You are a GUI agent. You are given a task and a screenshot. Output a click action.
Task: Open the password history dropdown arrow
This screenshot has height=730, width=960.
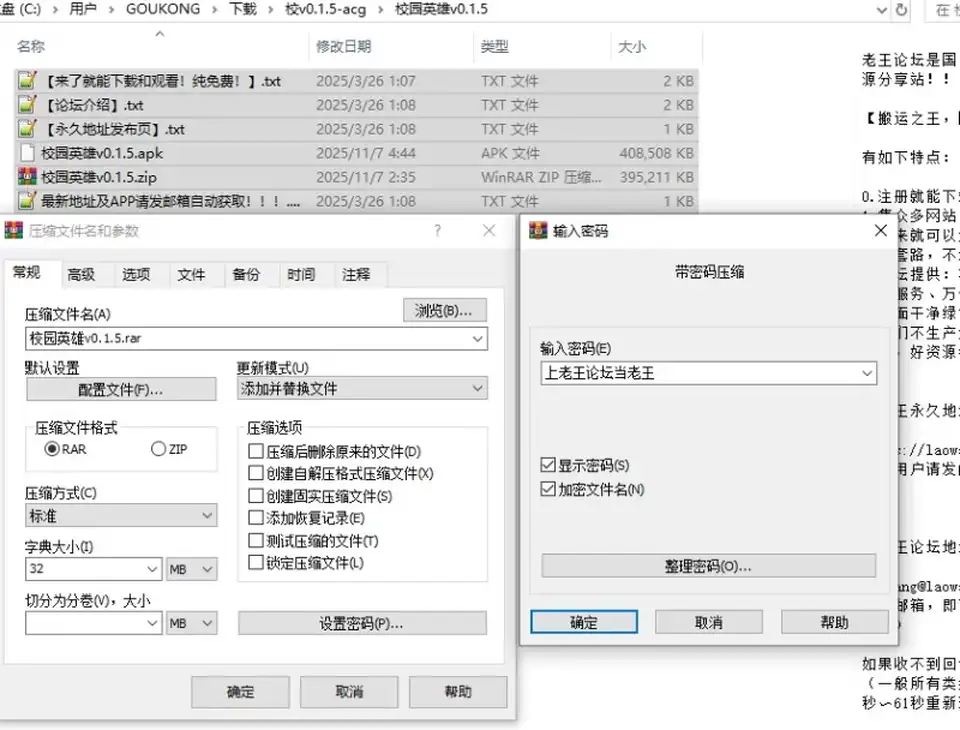[x=867, y=373]
